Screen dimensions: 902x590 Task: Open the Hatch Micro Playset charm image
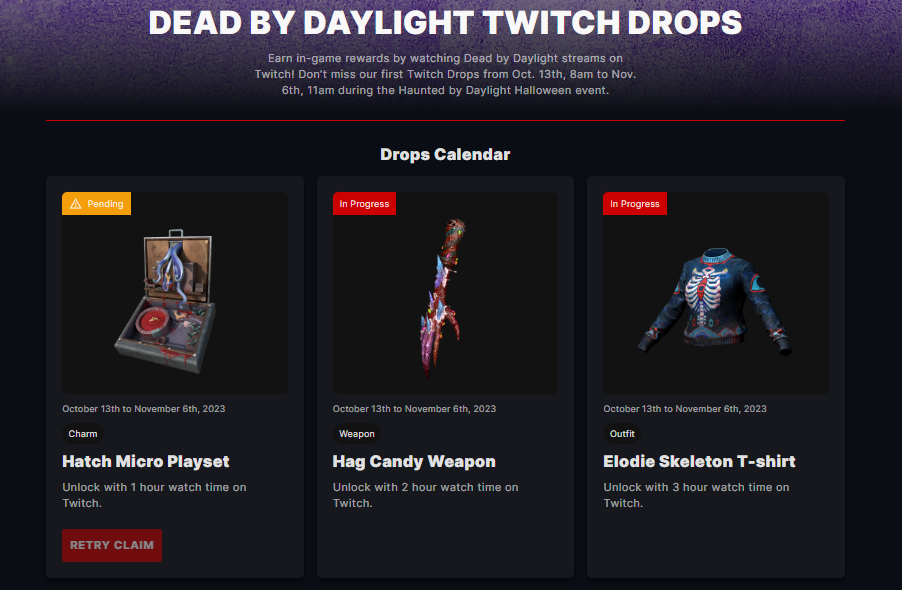tap(175, 293)
